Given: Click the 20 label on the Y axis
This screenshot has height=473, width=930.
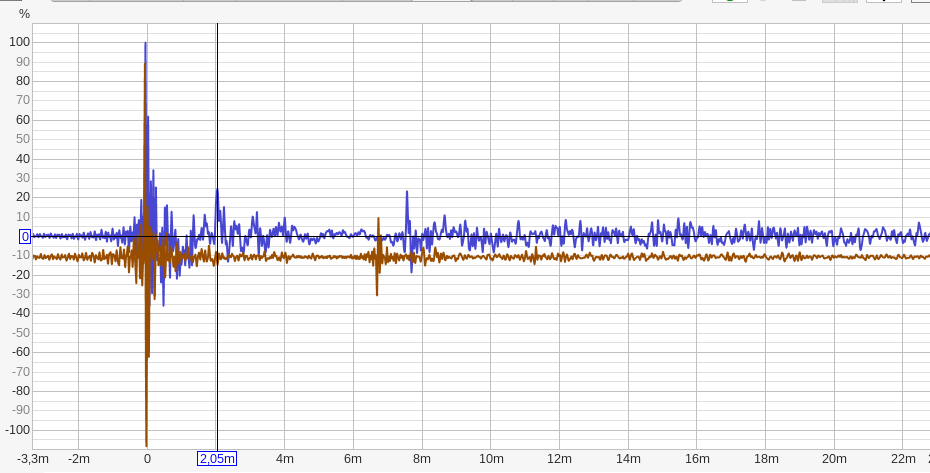Looking at the screenshot, I should pos(23,197).
